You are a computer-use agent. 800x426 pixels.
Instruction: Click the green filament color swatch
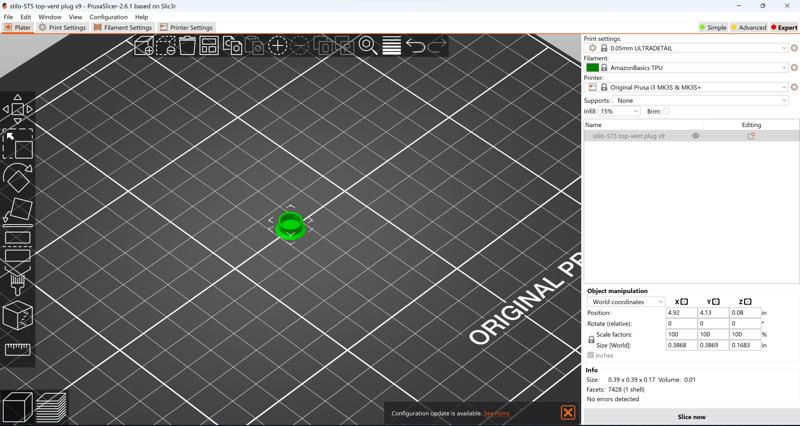[592, 67]
